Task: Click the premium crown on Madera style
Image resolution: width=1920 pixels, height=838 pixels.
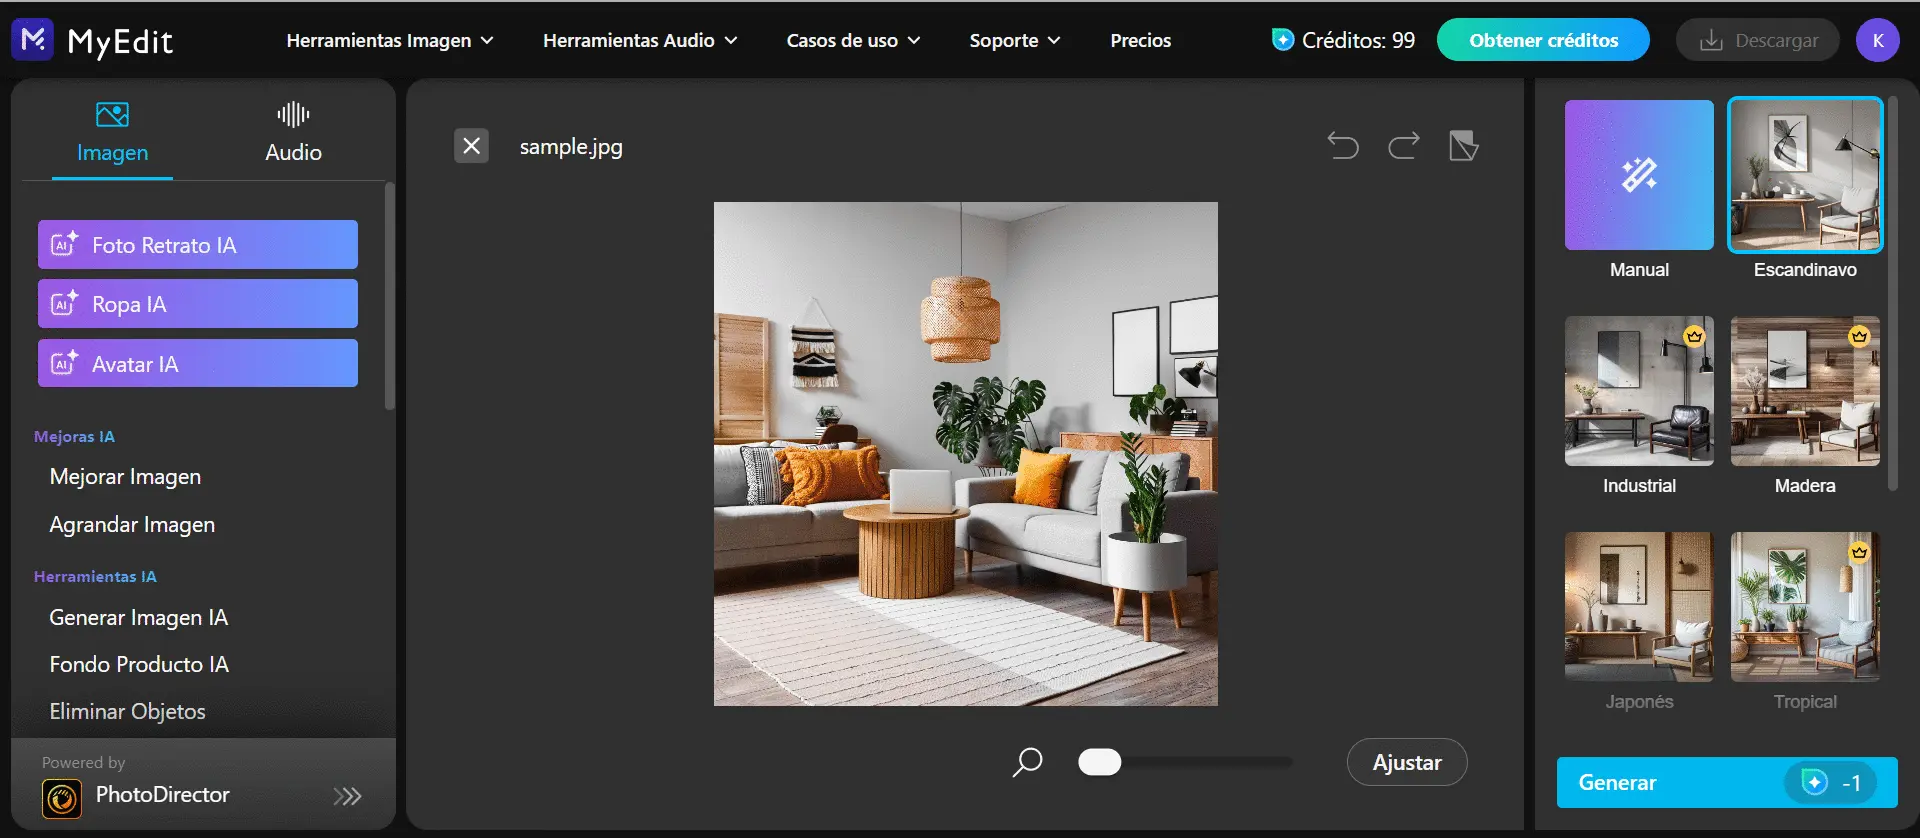Action: click(x=1859, y=336)
